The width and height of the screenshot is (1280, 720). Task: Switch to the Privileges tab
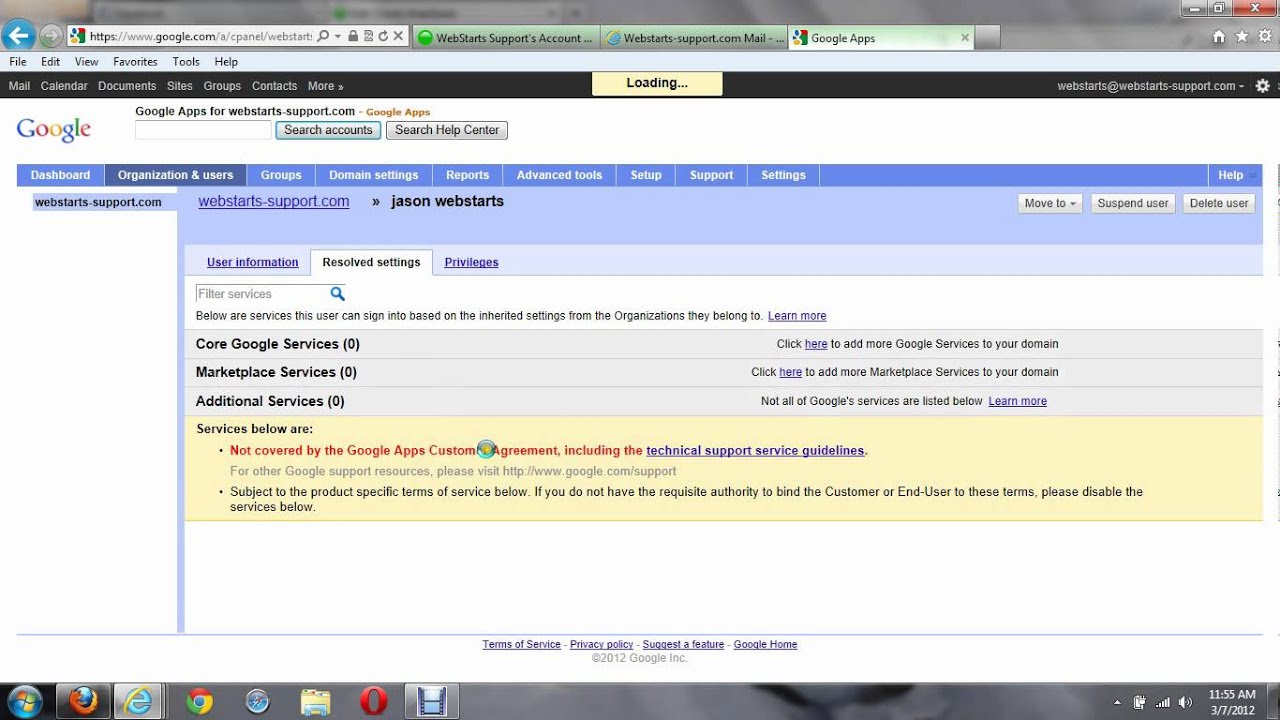pos(471,262)
